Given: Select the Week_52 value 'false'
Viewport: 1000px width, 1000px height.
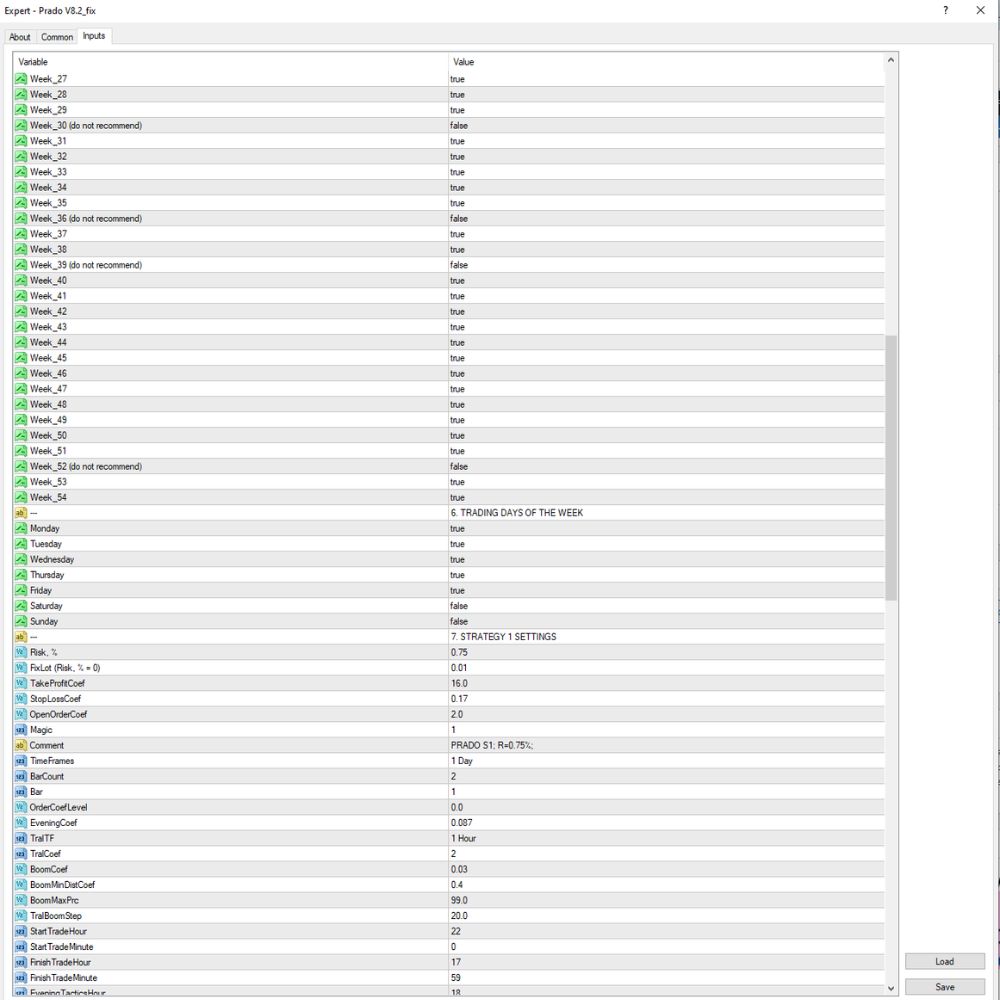Looking at the screenshot, I should (x=459, y=467).
